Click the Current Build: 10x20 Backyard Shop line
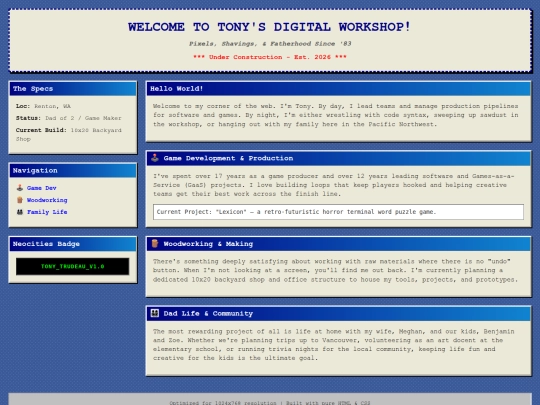Image resolution: width=540 pixels, height=405 pixels. 69,135
